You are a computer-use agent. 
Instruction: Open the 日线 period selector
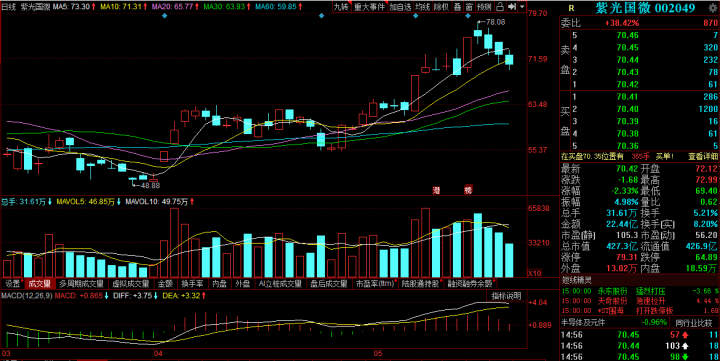[x=9, y=7]
